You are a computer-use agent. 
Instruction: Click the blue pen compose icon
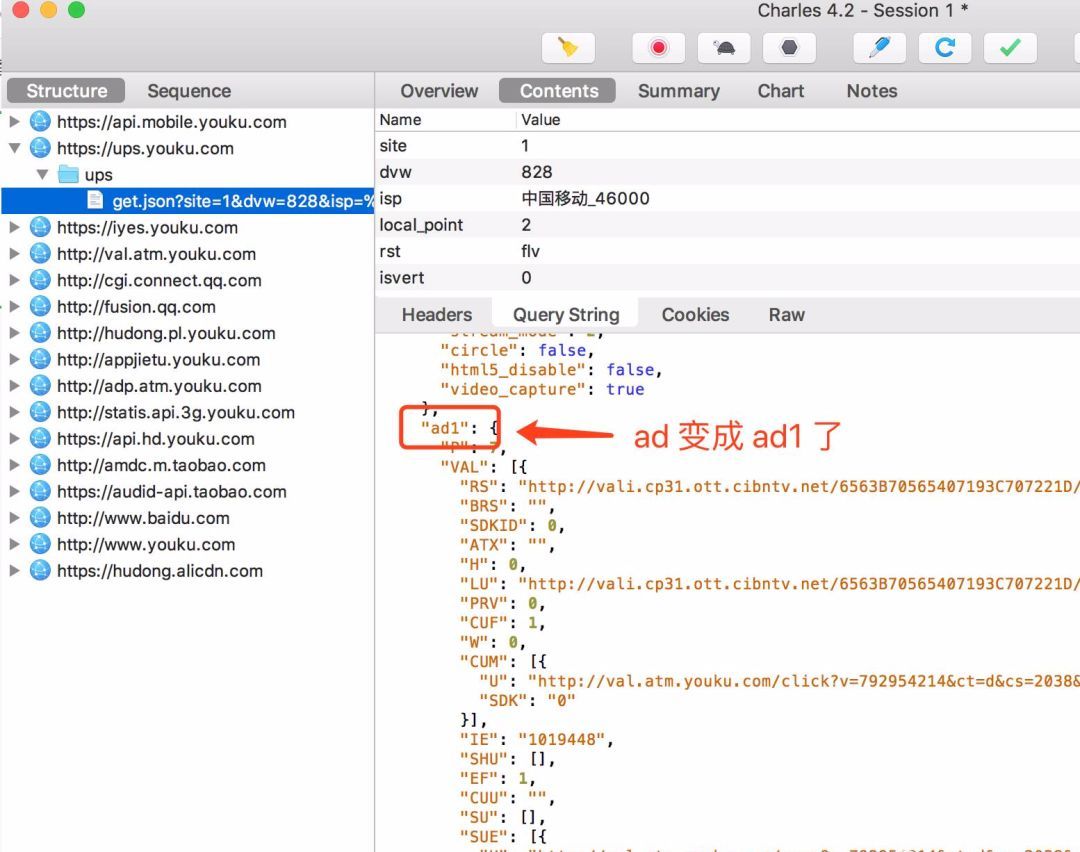point(879,47)
